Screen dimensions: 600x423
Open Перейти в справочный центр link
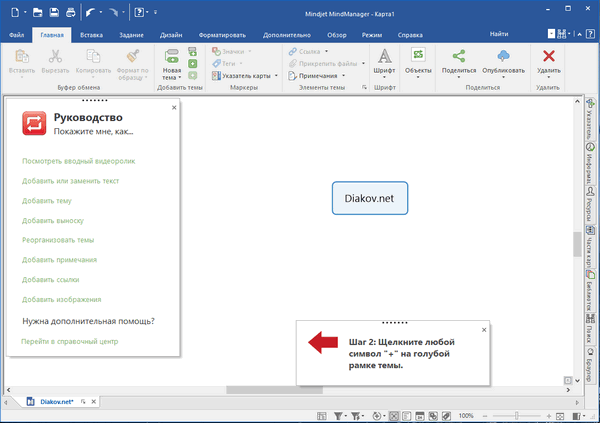(x=69, y=341)
